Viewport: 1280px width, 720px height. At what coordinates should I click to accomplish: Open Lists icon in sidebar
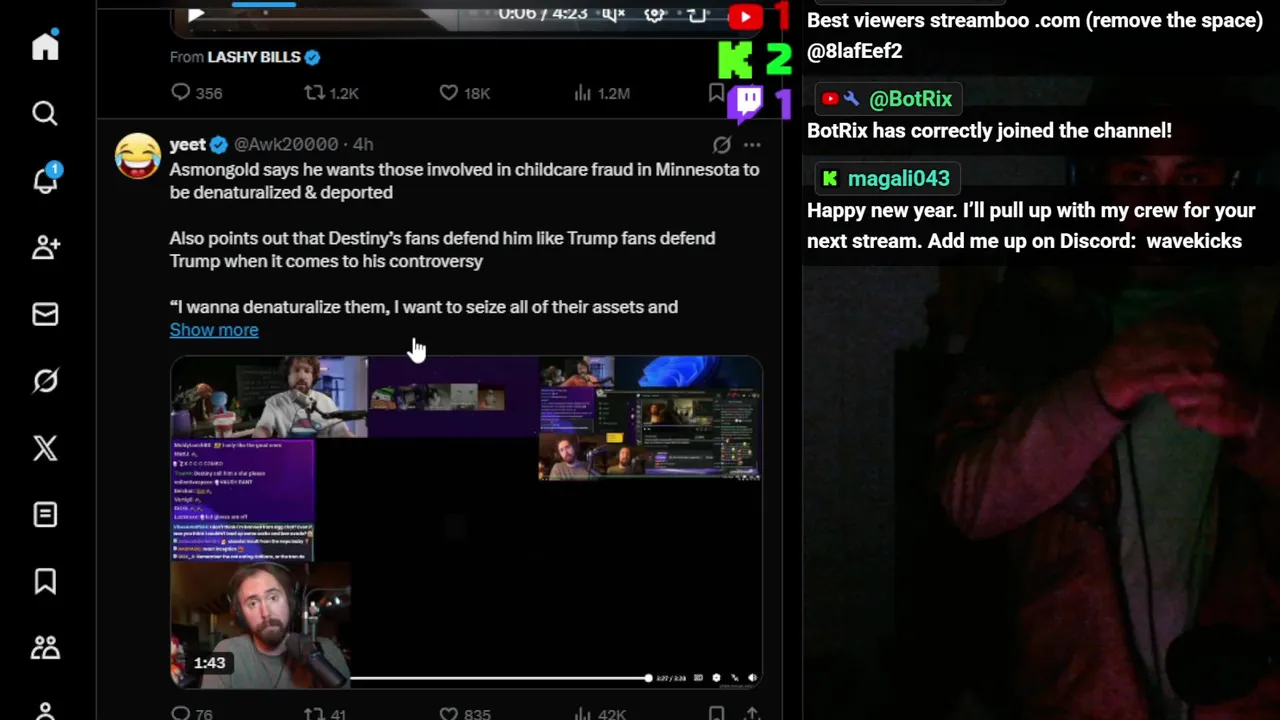tap(45, 515)
